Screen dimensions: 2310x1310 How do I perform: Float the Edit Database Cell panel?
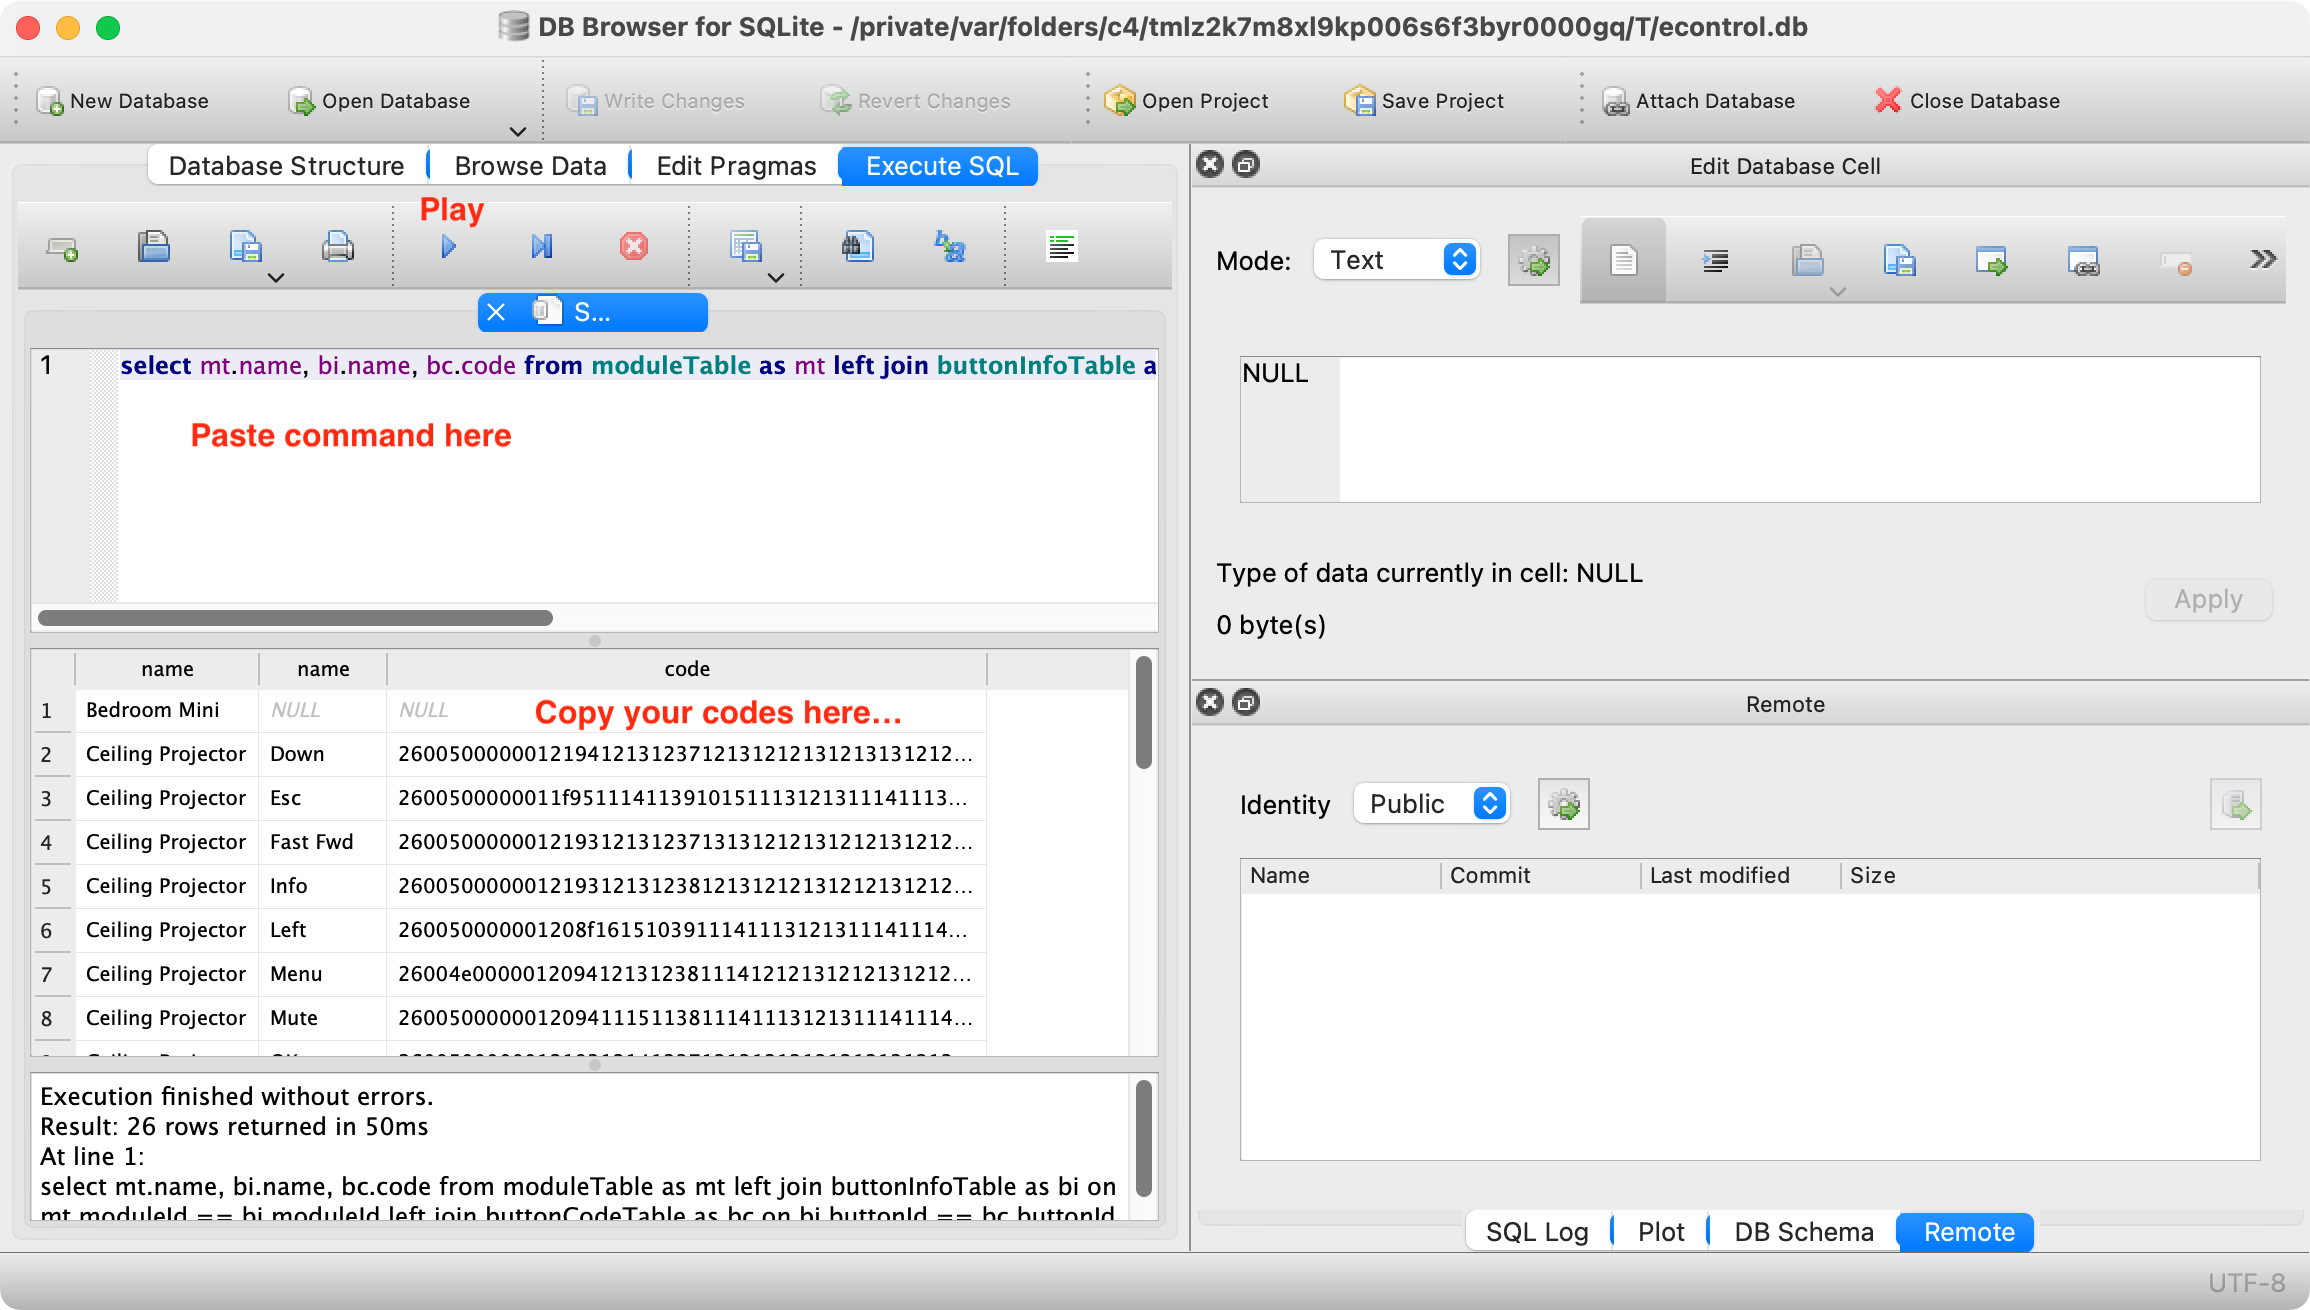pyautogui.click(x=1246, y=165)
